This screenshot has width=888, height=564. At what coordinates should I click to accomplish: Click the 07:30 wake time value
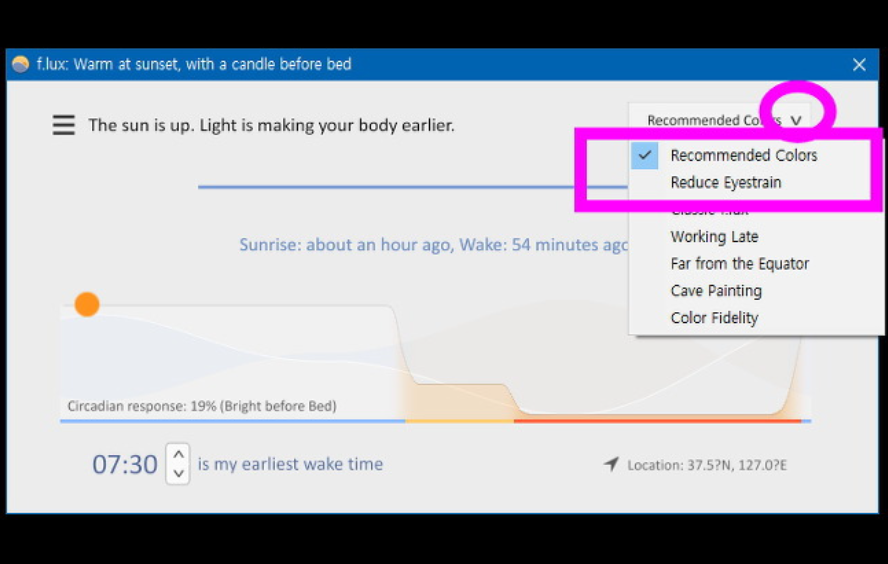[x=125, y=464]
